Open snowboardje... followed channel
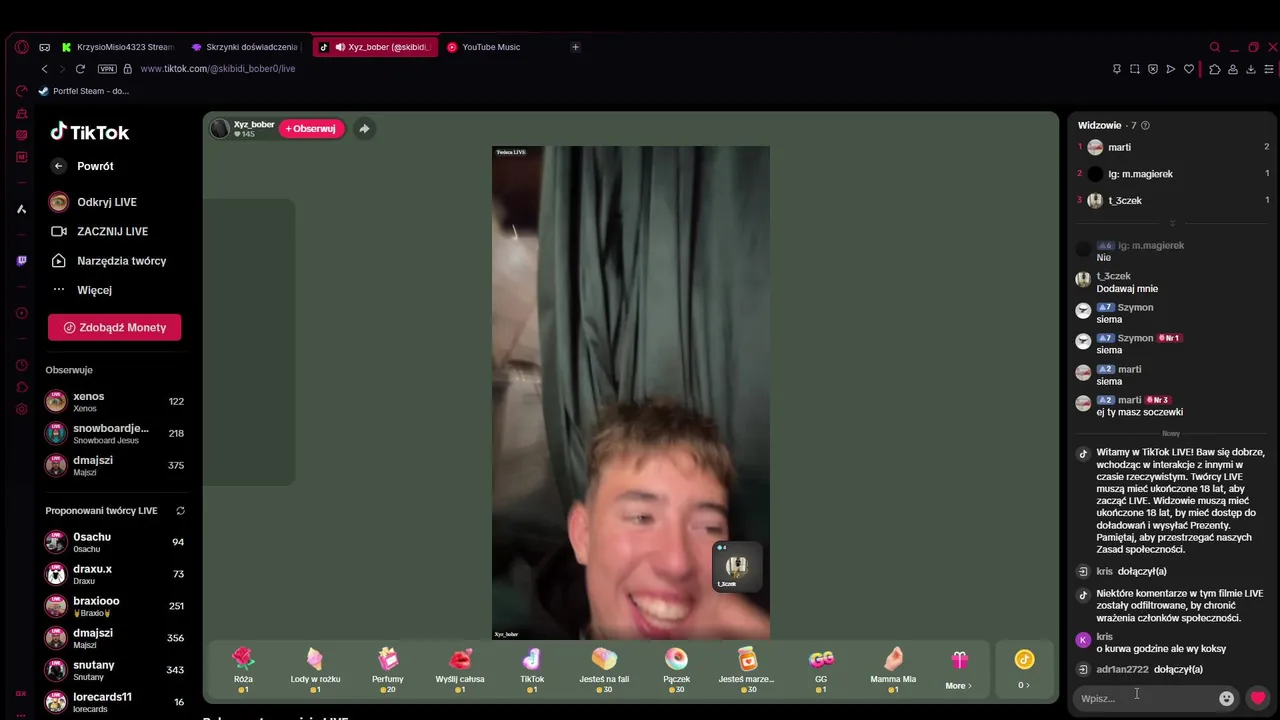This screenshot has width=1280, height=720. 115,433
